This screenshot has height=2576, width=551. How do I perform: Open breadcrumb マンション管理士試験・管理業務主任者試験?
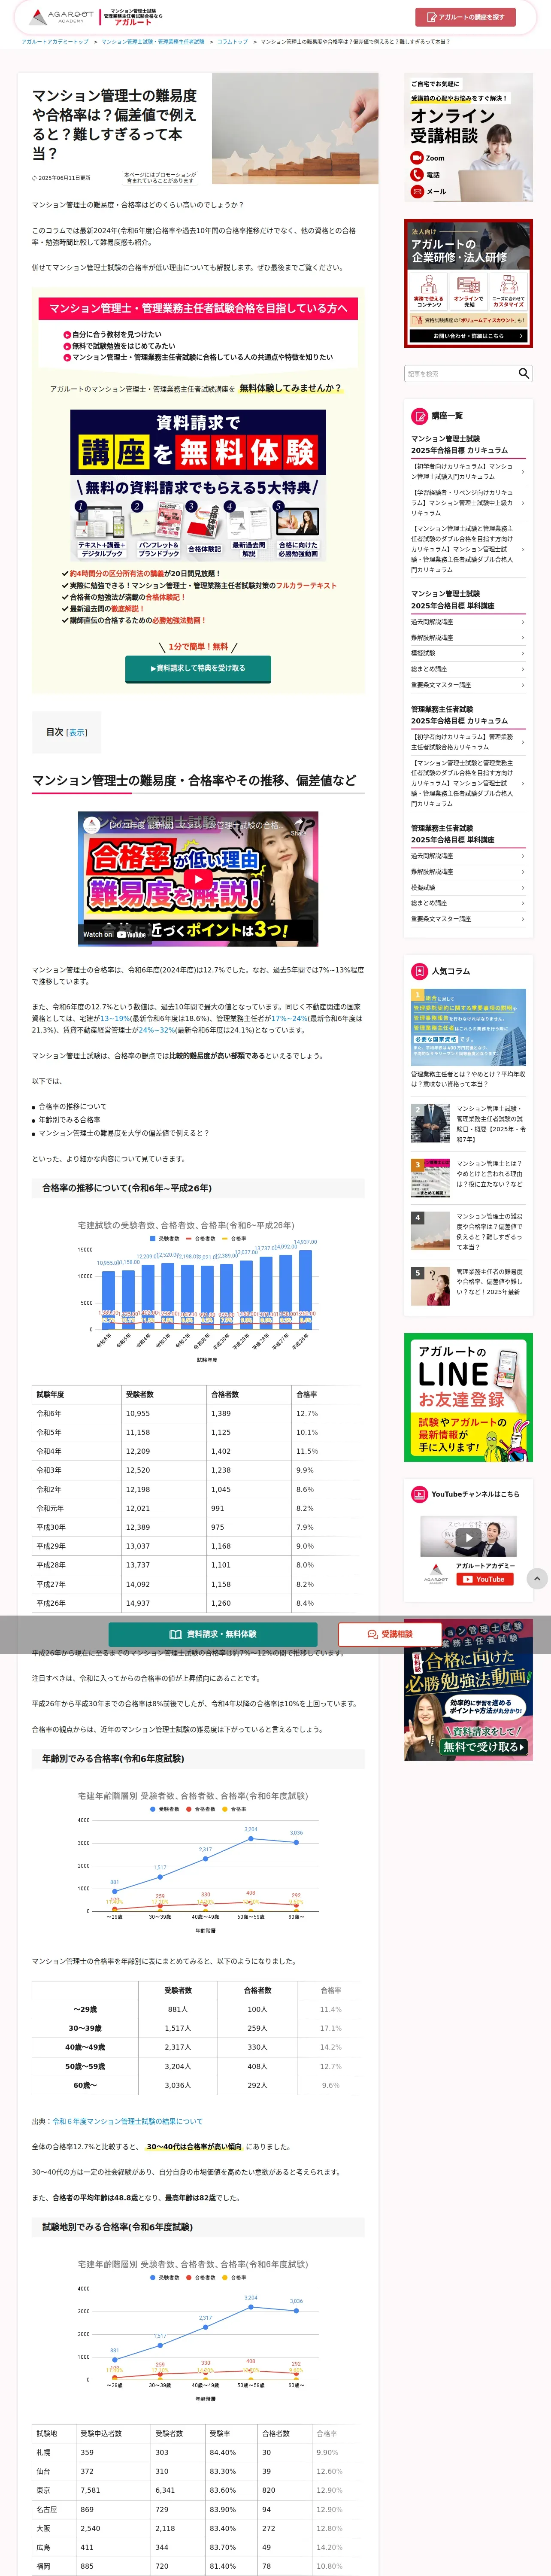pyautogui.click(x=153, y=42)
